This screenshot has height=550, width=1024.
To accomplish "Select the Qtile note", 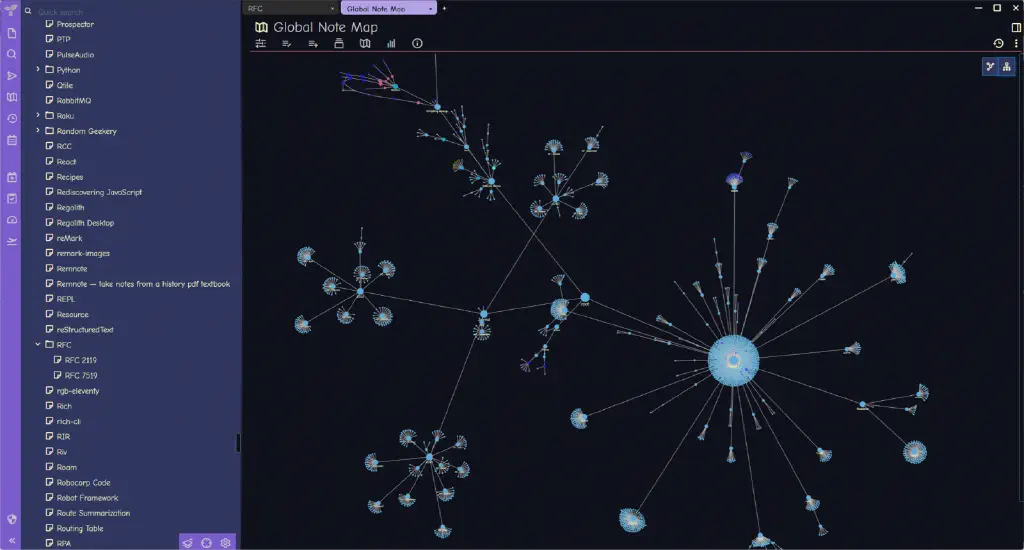I will click(x=65, y=86).
